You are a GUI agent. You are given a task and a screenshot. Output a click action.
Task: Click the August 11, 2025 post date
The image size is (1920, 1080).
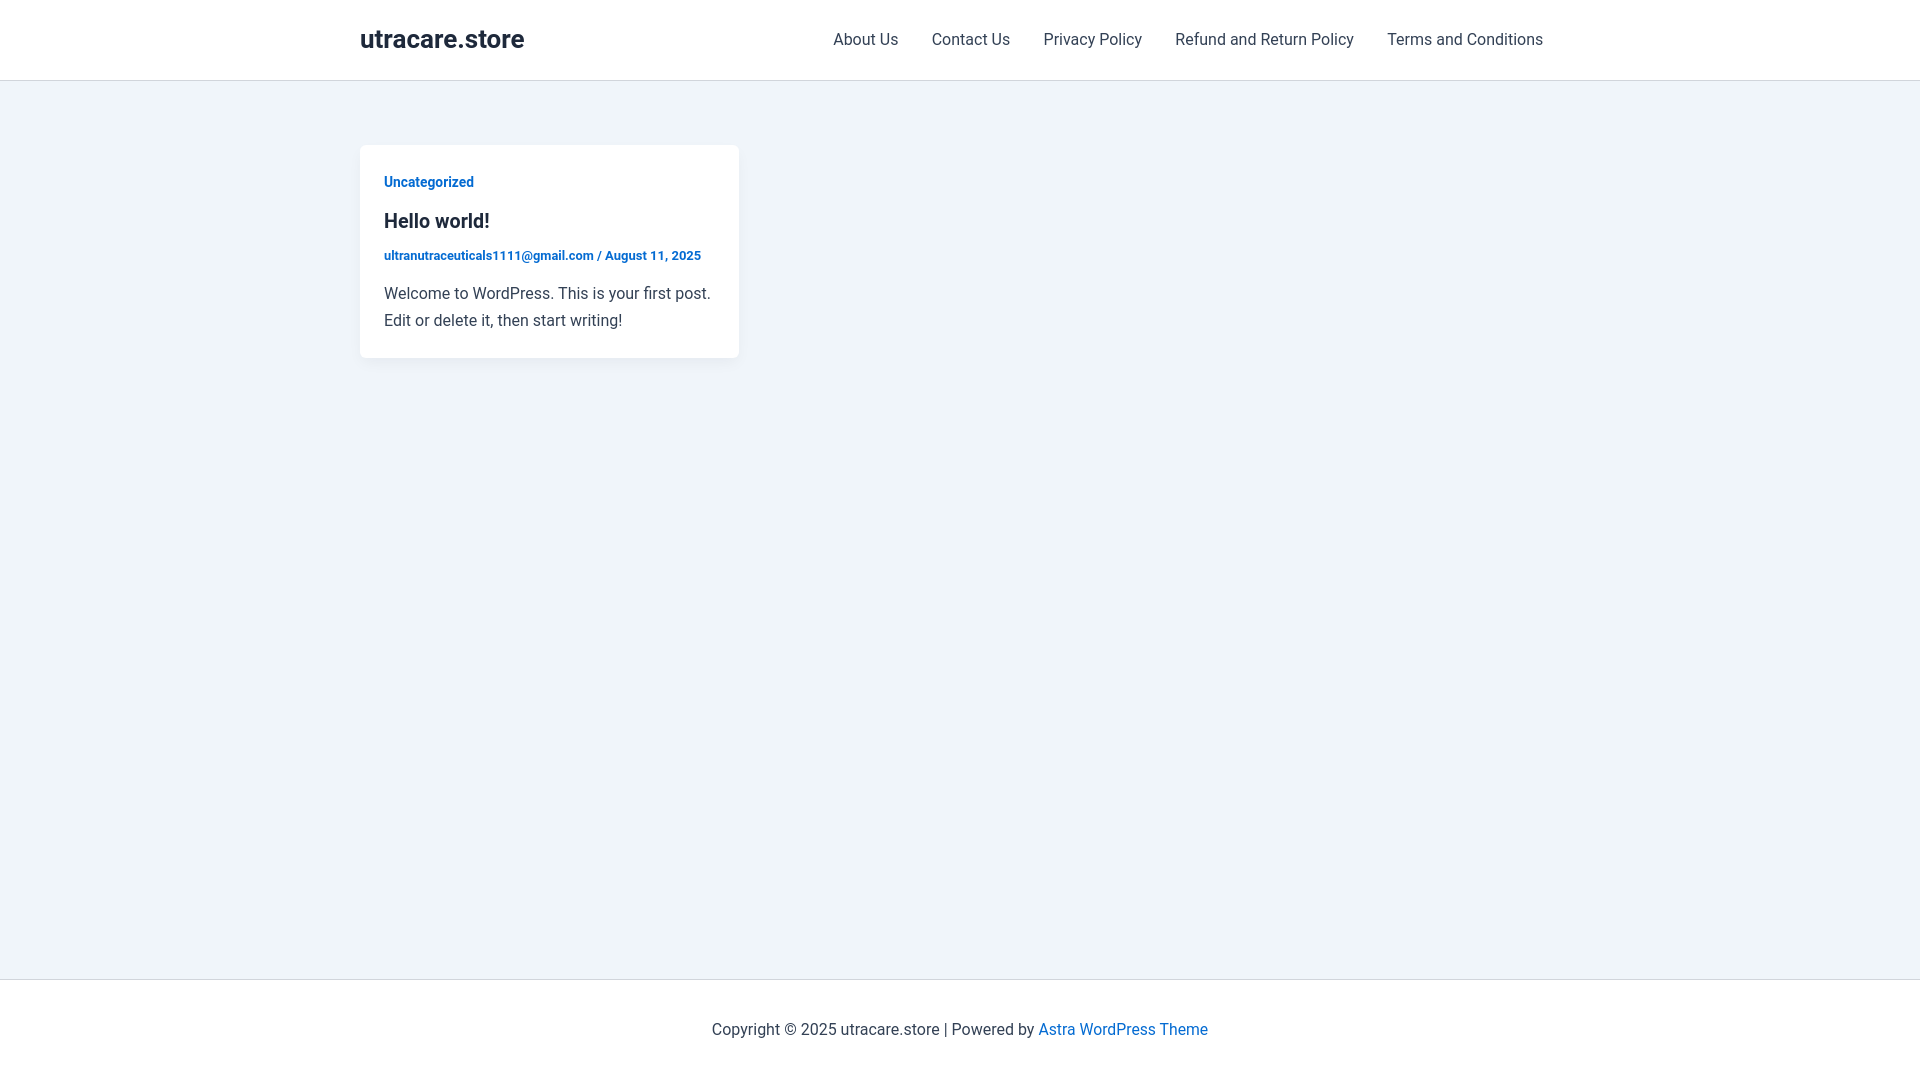[x=653, y=256]
